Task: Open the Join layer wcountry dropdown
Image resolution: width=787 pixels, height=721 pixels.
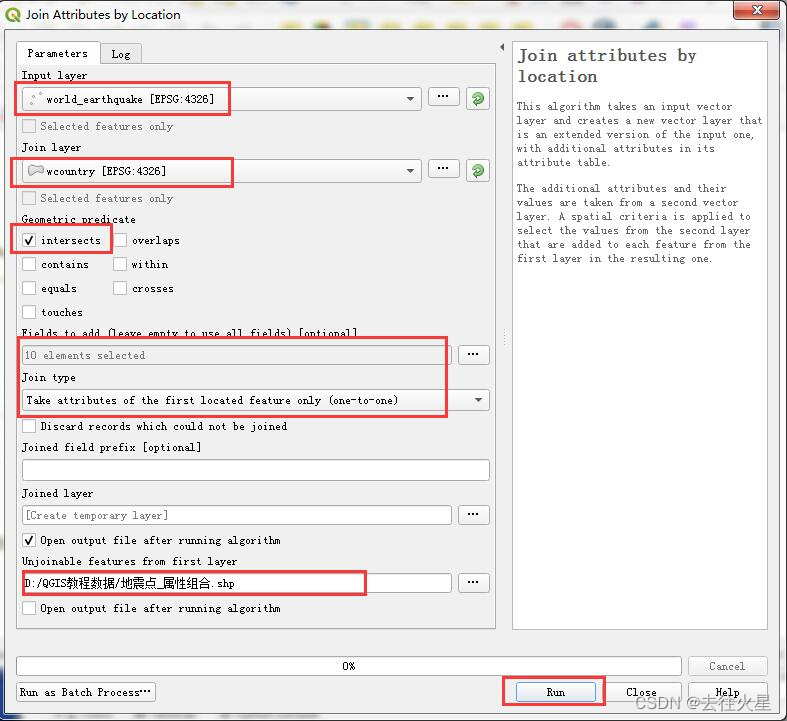Action: 221,171
